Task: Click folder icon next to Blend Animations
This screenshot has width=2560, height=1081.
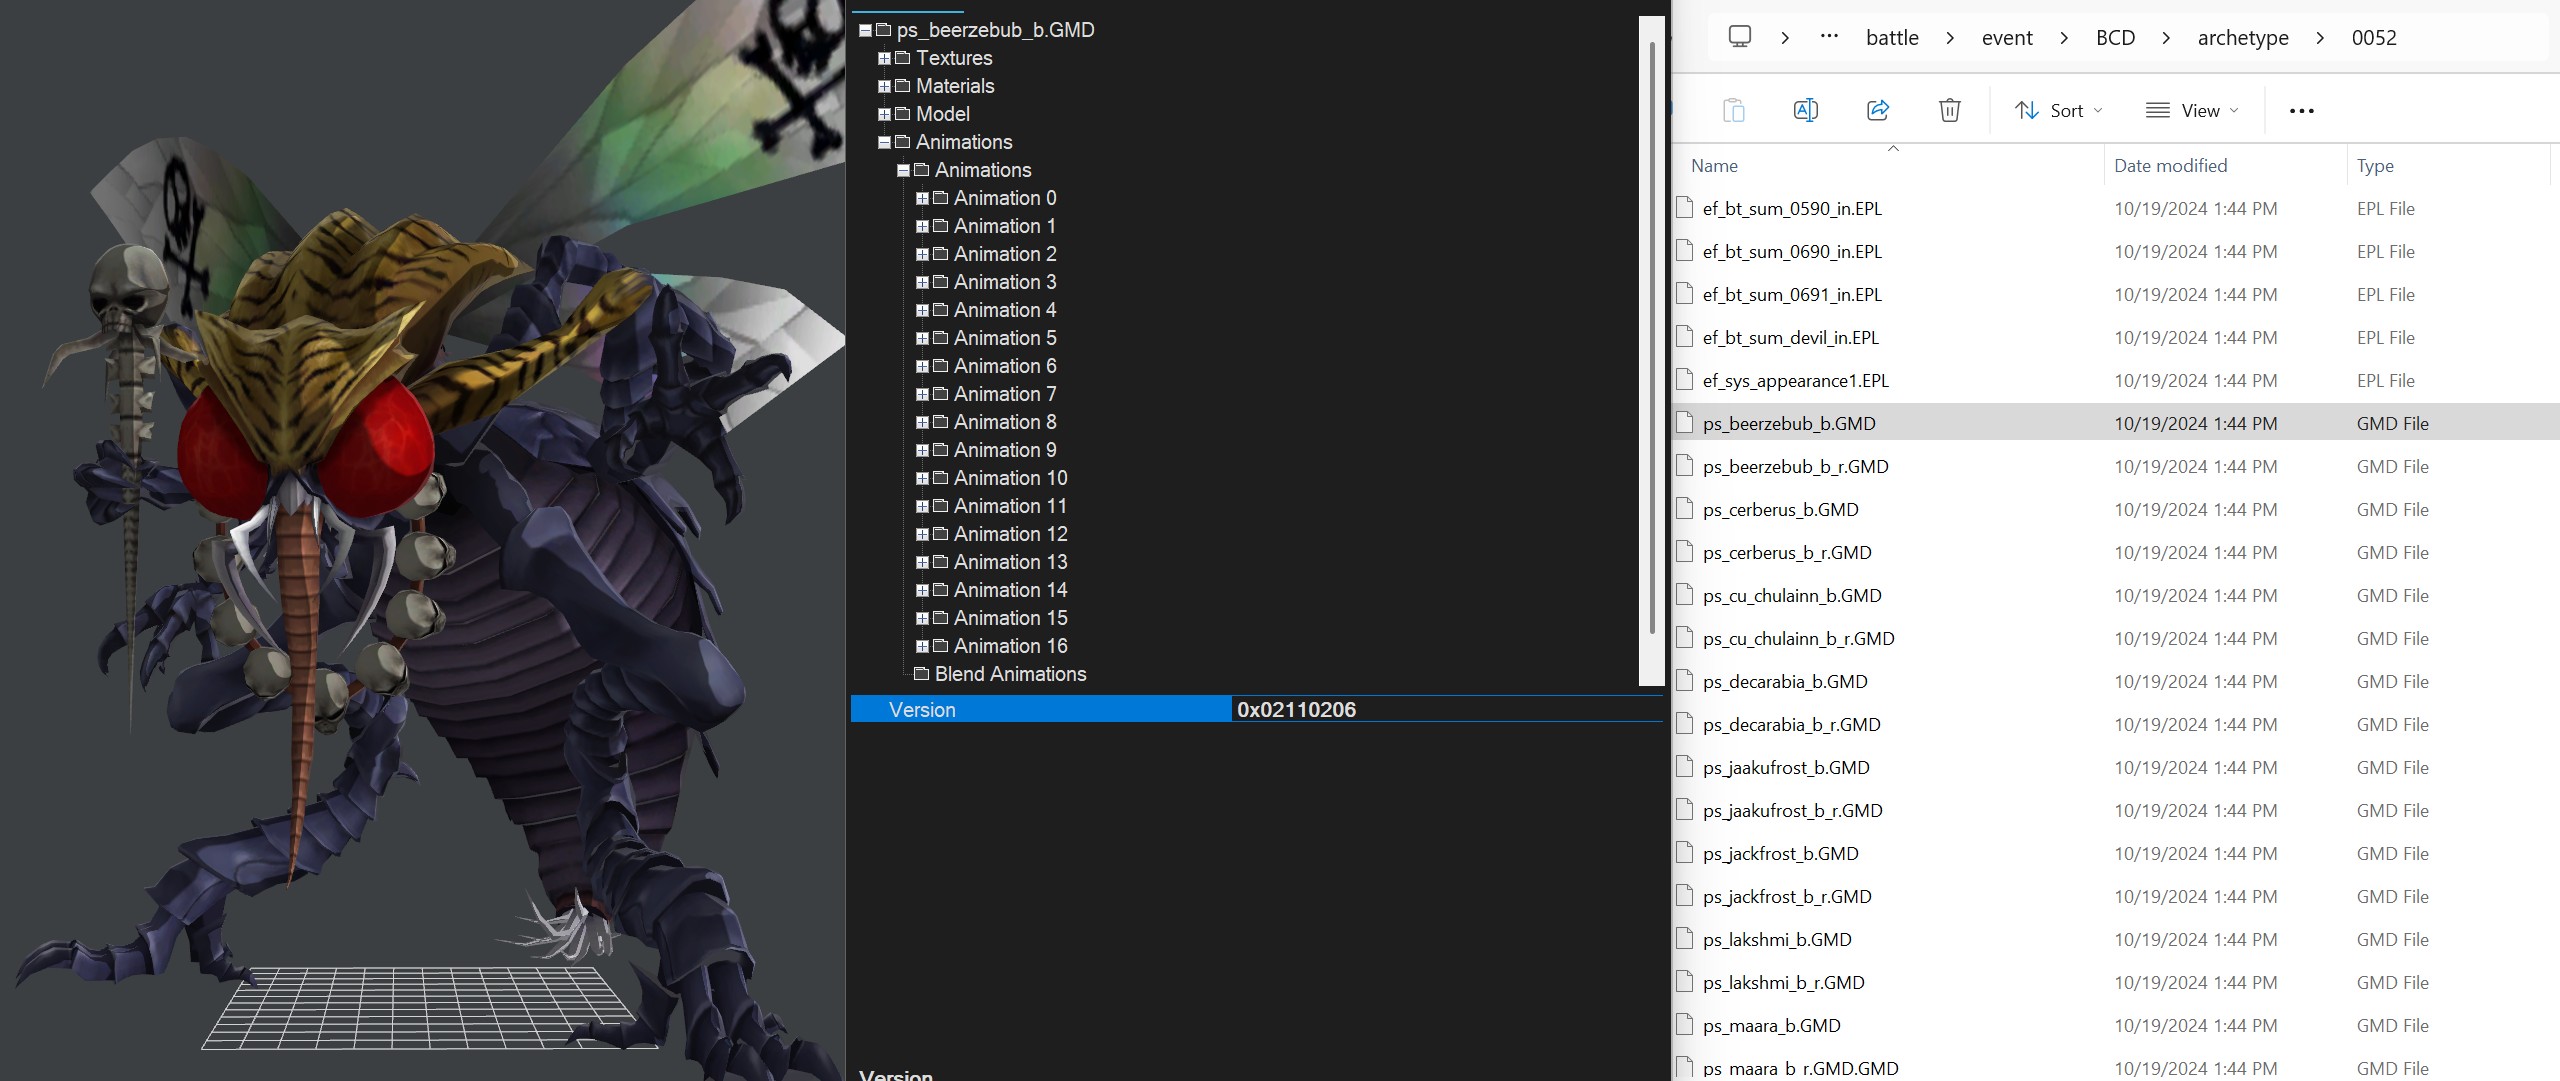Action: pyautogui.click(x=922, y=674)
